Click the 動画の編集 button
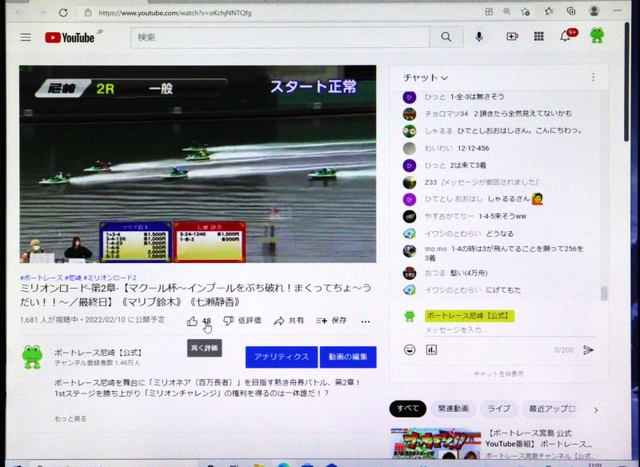 click(348, 357)
